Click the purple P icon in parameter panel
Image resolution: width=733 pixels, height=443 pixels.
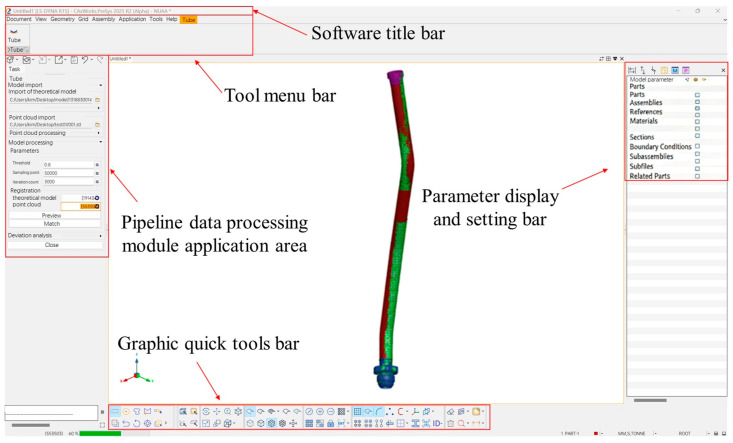686,70
